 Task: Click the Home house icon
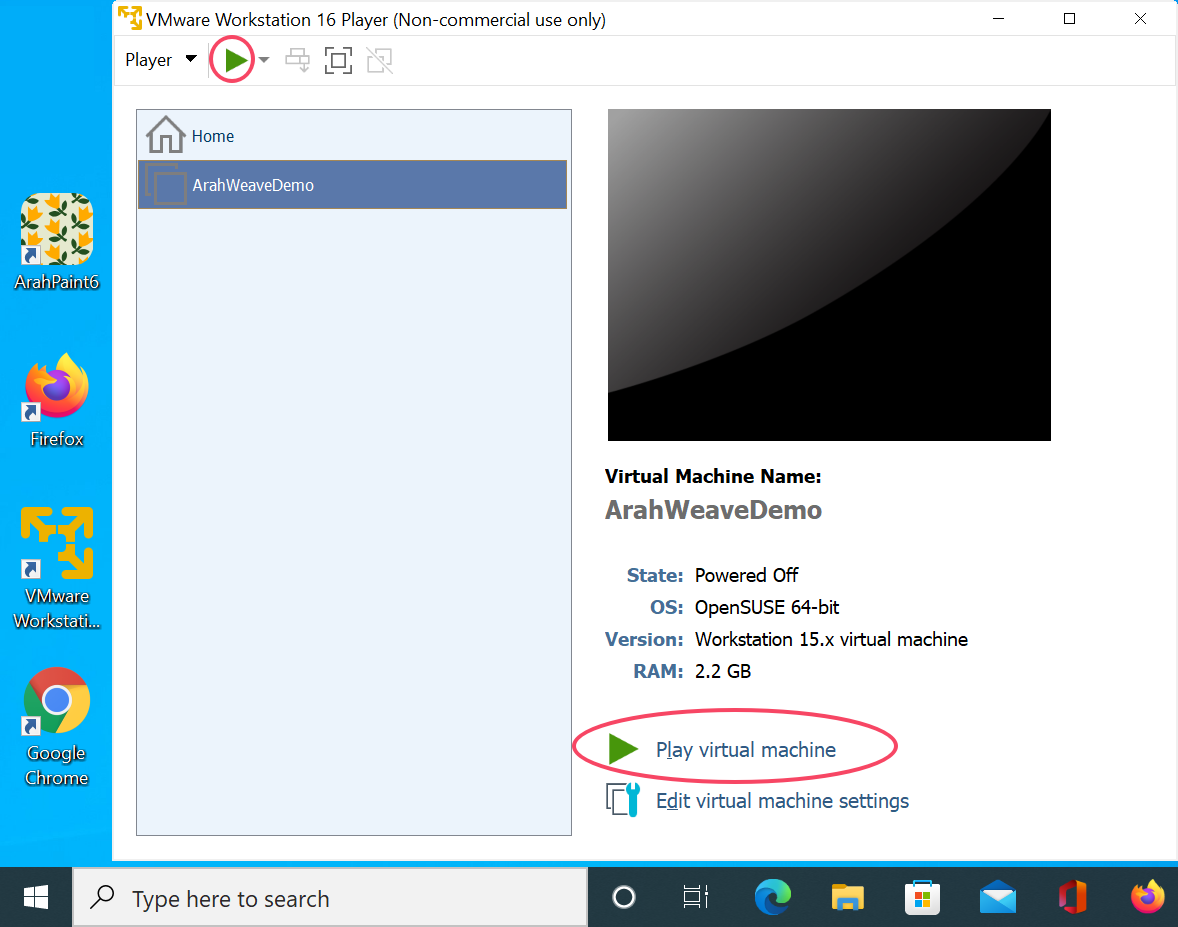(x=165, y=135)
